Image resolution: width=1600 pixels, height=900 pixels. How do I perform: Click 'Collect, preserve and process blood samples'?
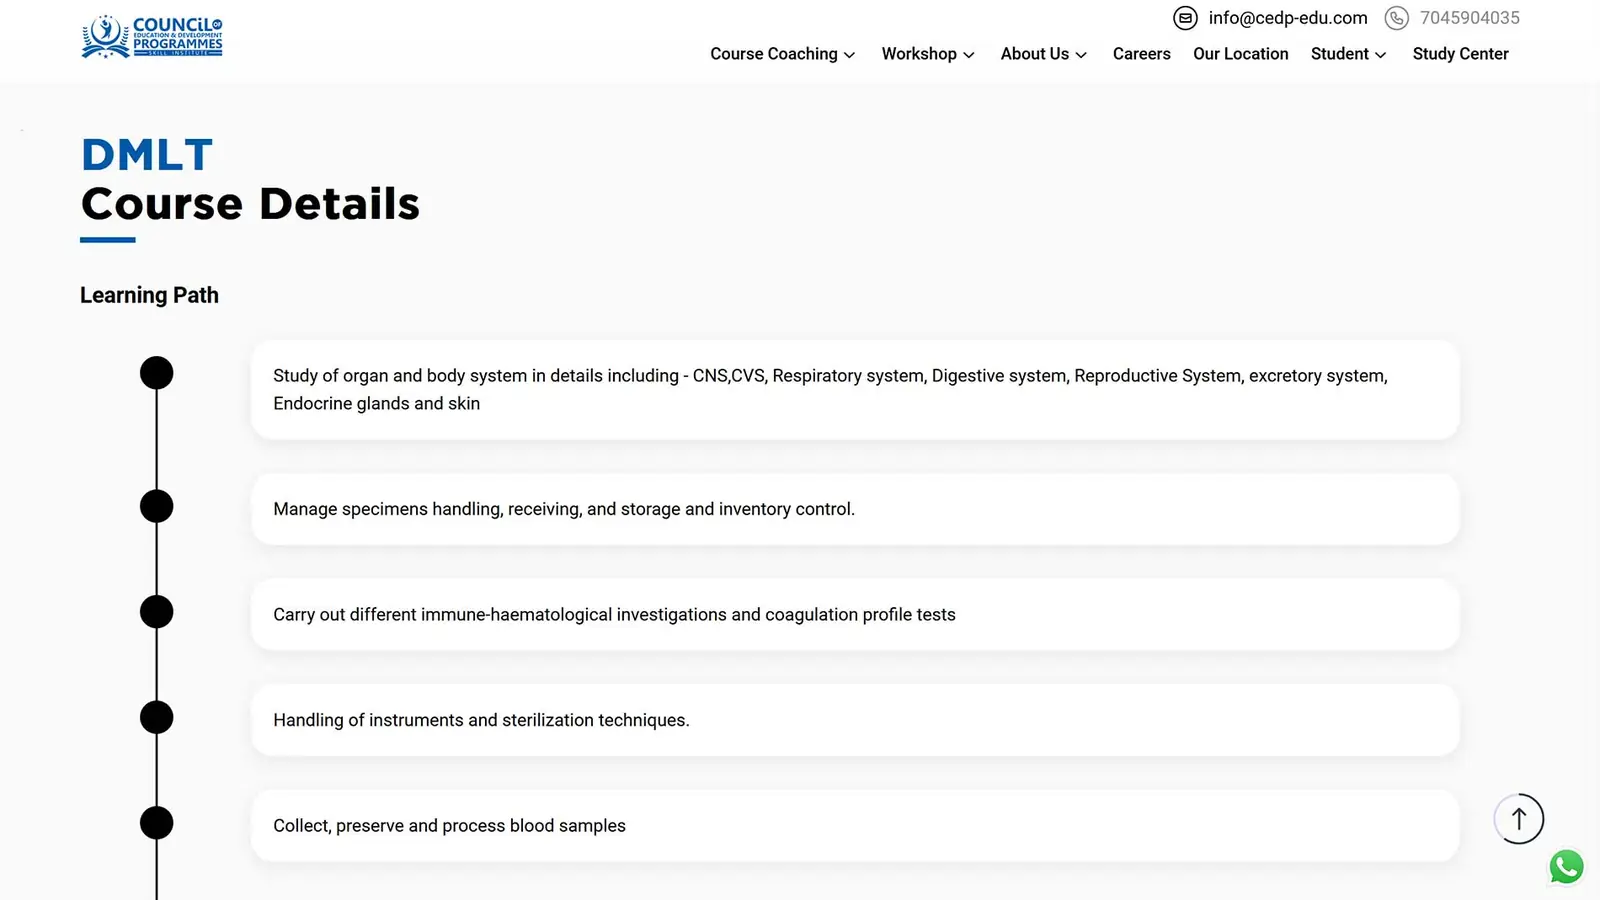[x=449, y=826]
